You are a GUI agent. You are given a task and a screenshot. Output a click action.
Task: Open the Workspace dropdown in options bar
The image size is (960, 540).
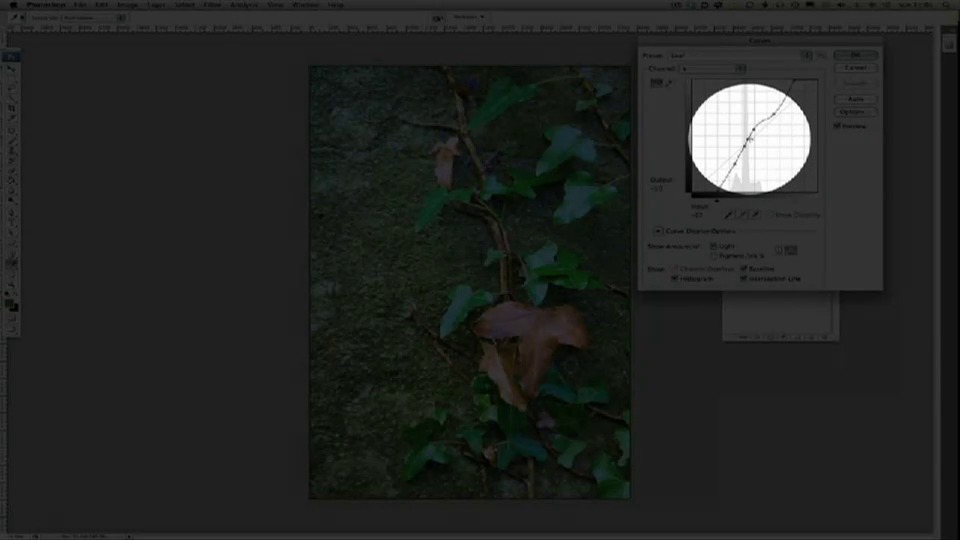tap(469, 17)
